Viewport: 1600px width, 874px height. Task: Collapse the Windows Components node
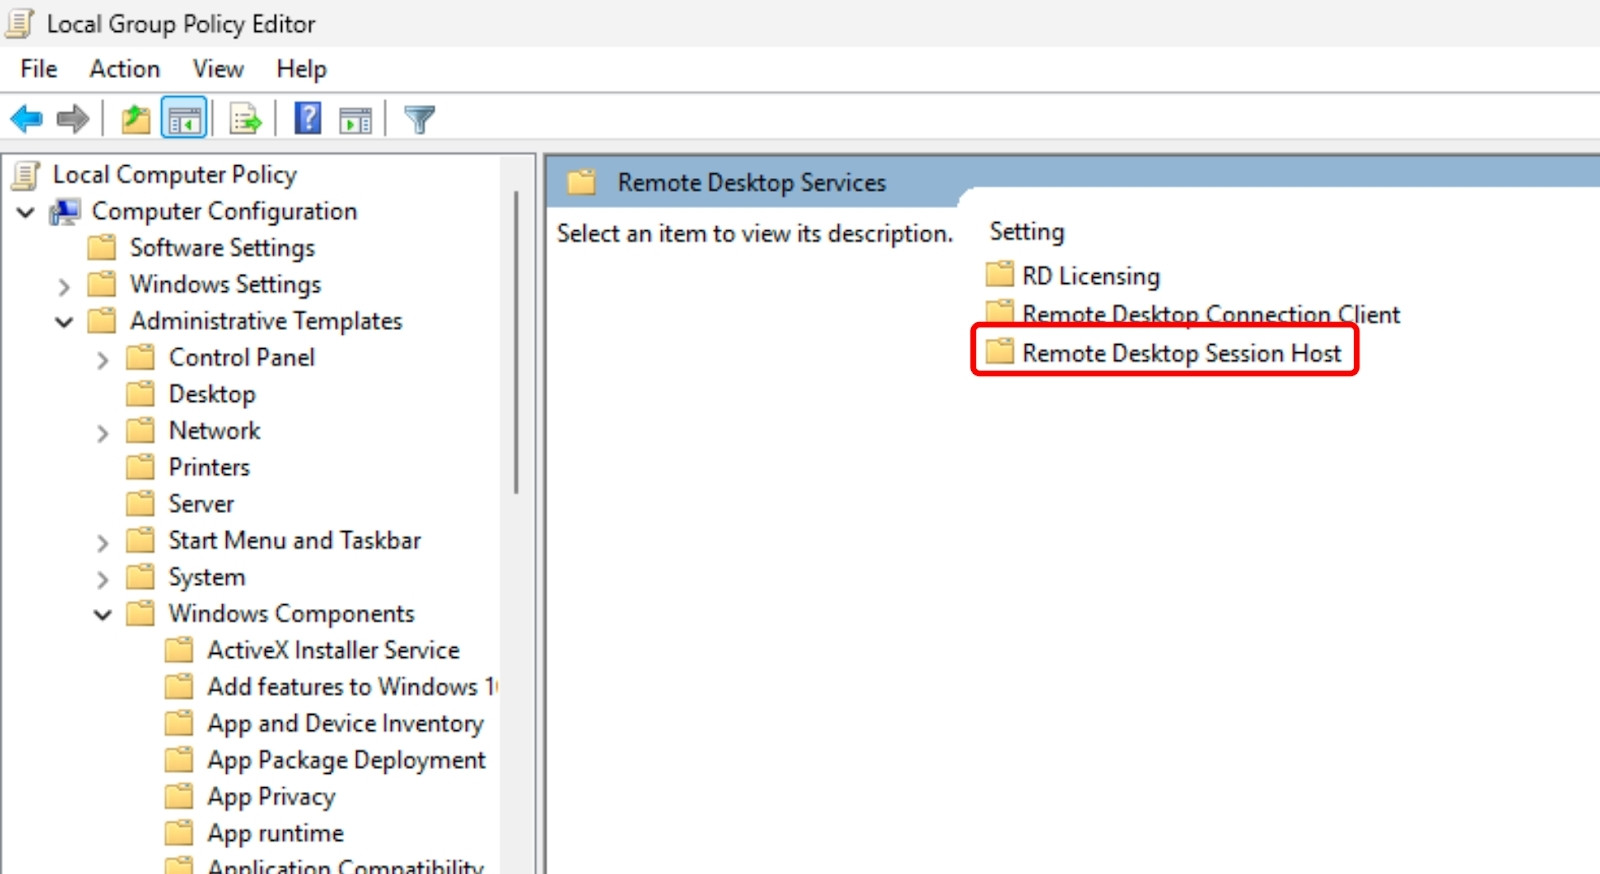pyautogui.click(x=103, y=615)
